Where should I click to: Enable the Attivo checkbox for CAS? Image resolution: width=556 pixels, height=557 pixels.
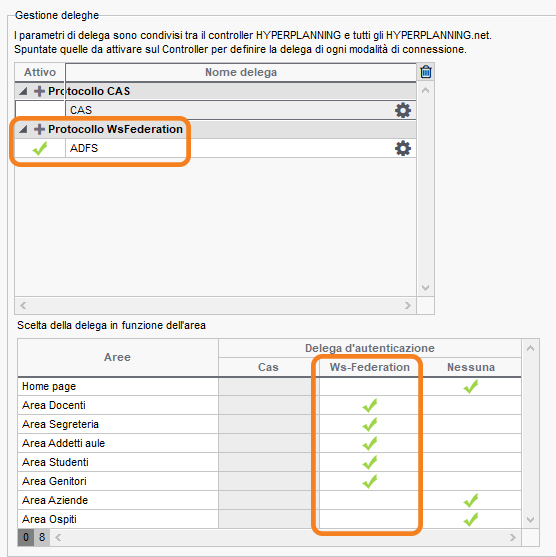click(x=40, y=110)
